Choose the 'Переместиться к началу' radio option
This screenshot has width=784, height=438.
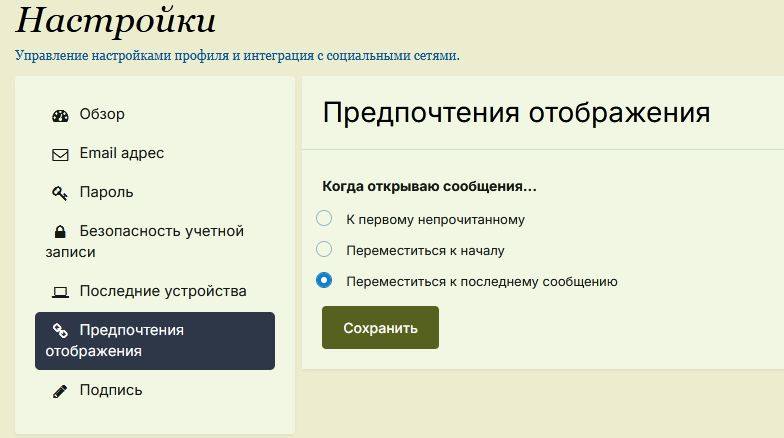coord(324,249)
